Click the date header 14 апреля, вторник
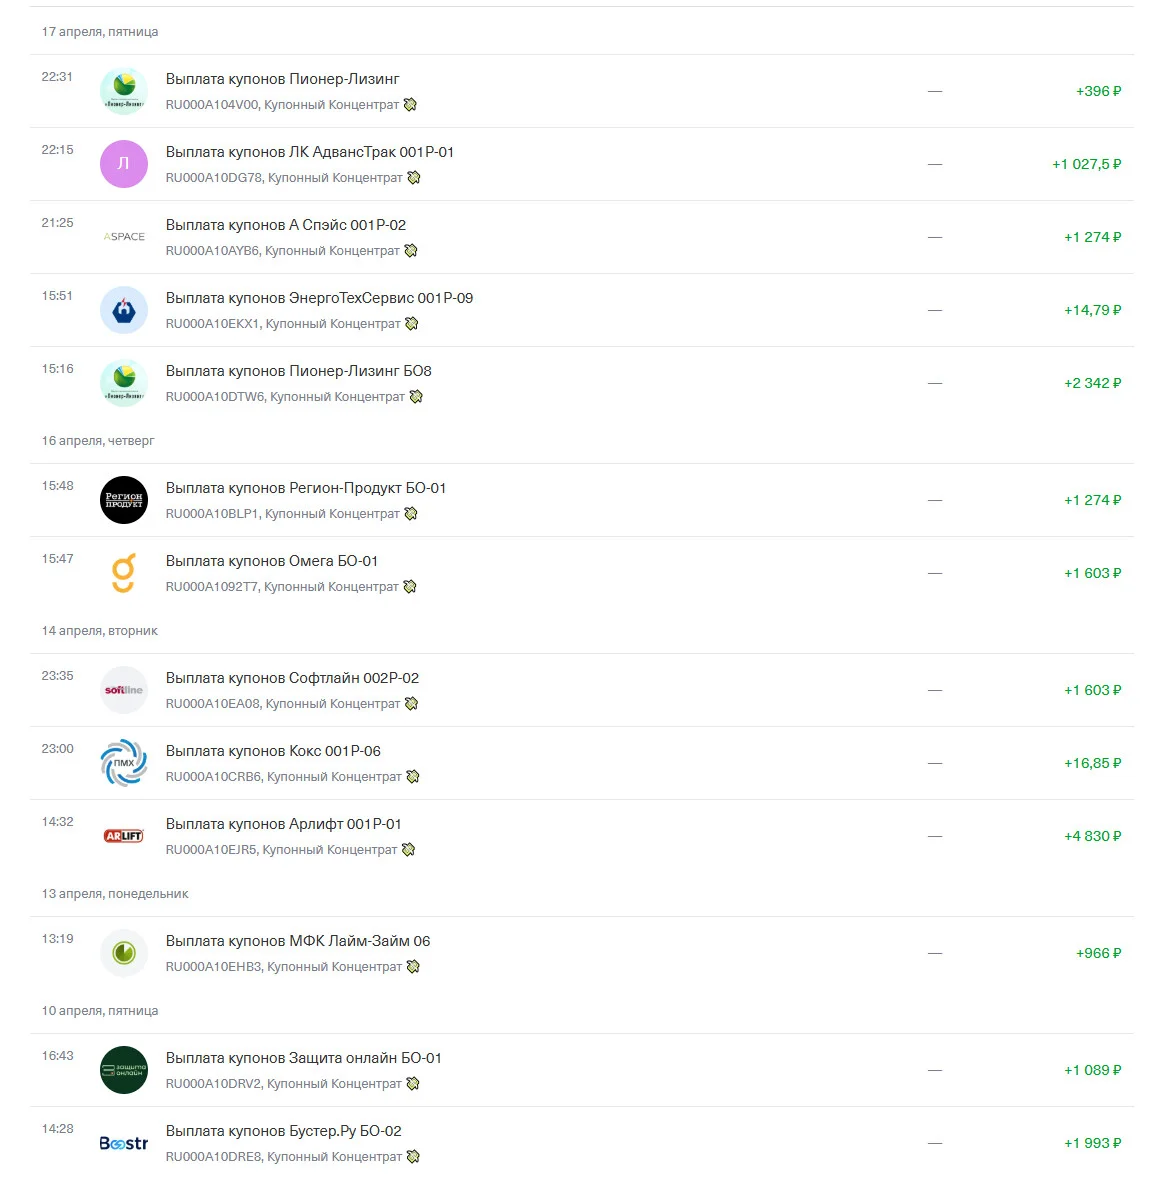 [100, 631]
